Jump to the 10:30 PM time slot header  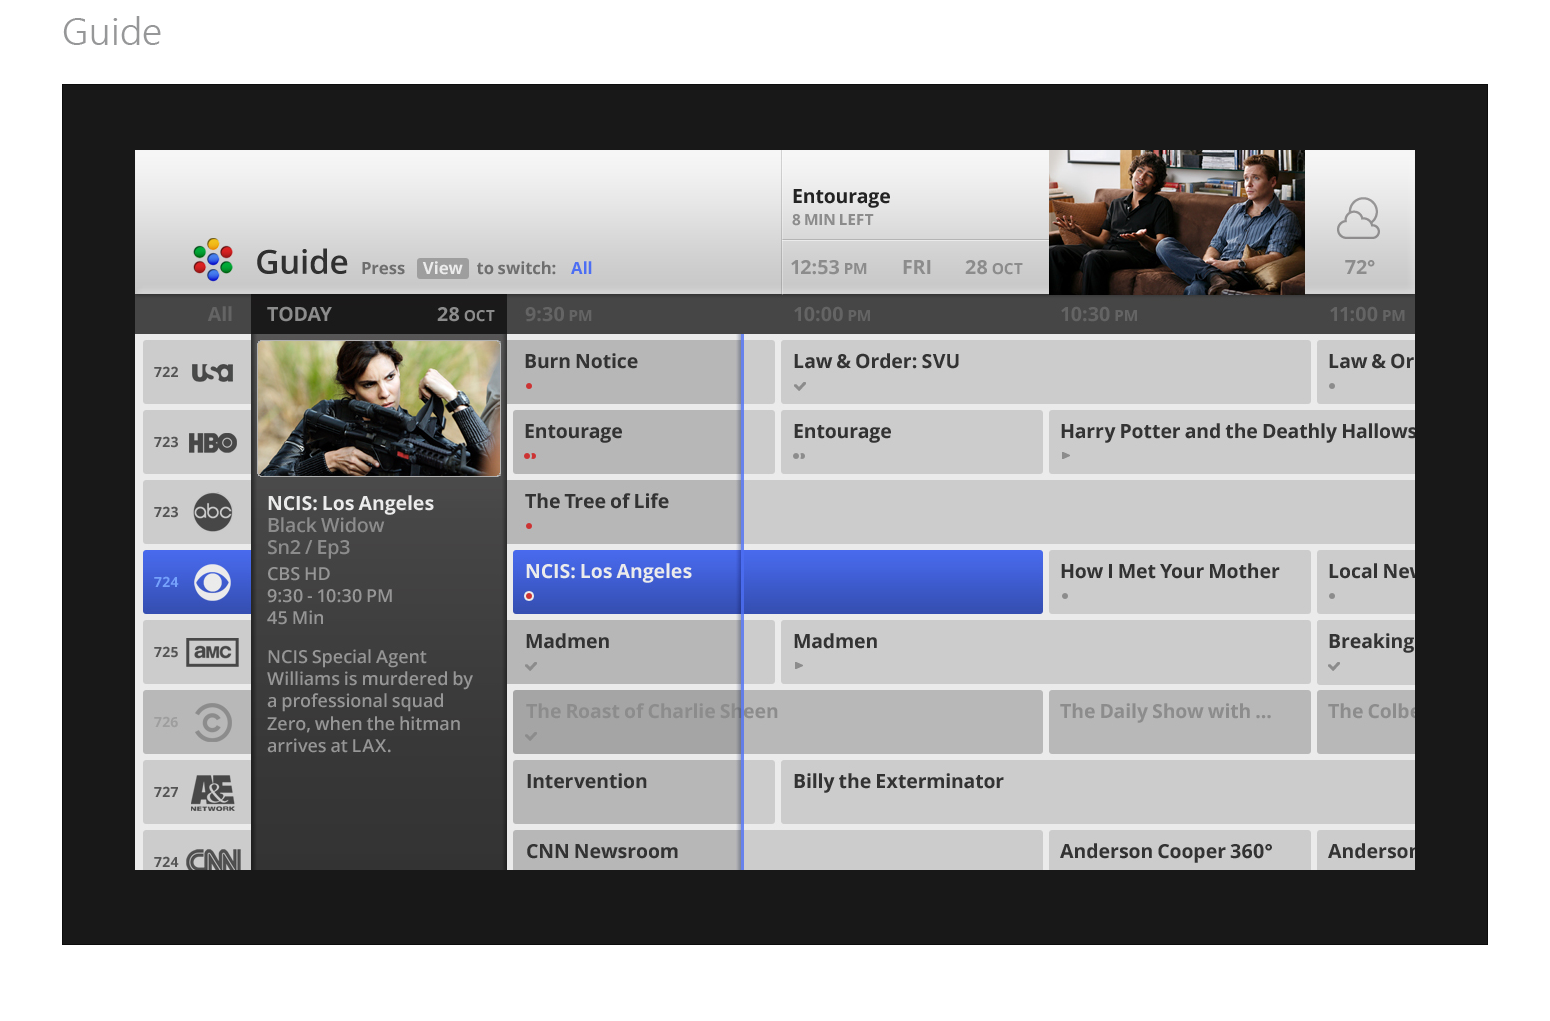click(1099, 314)
